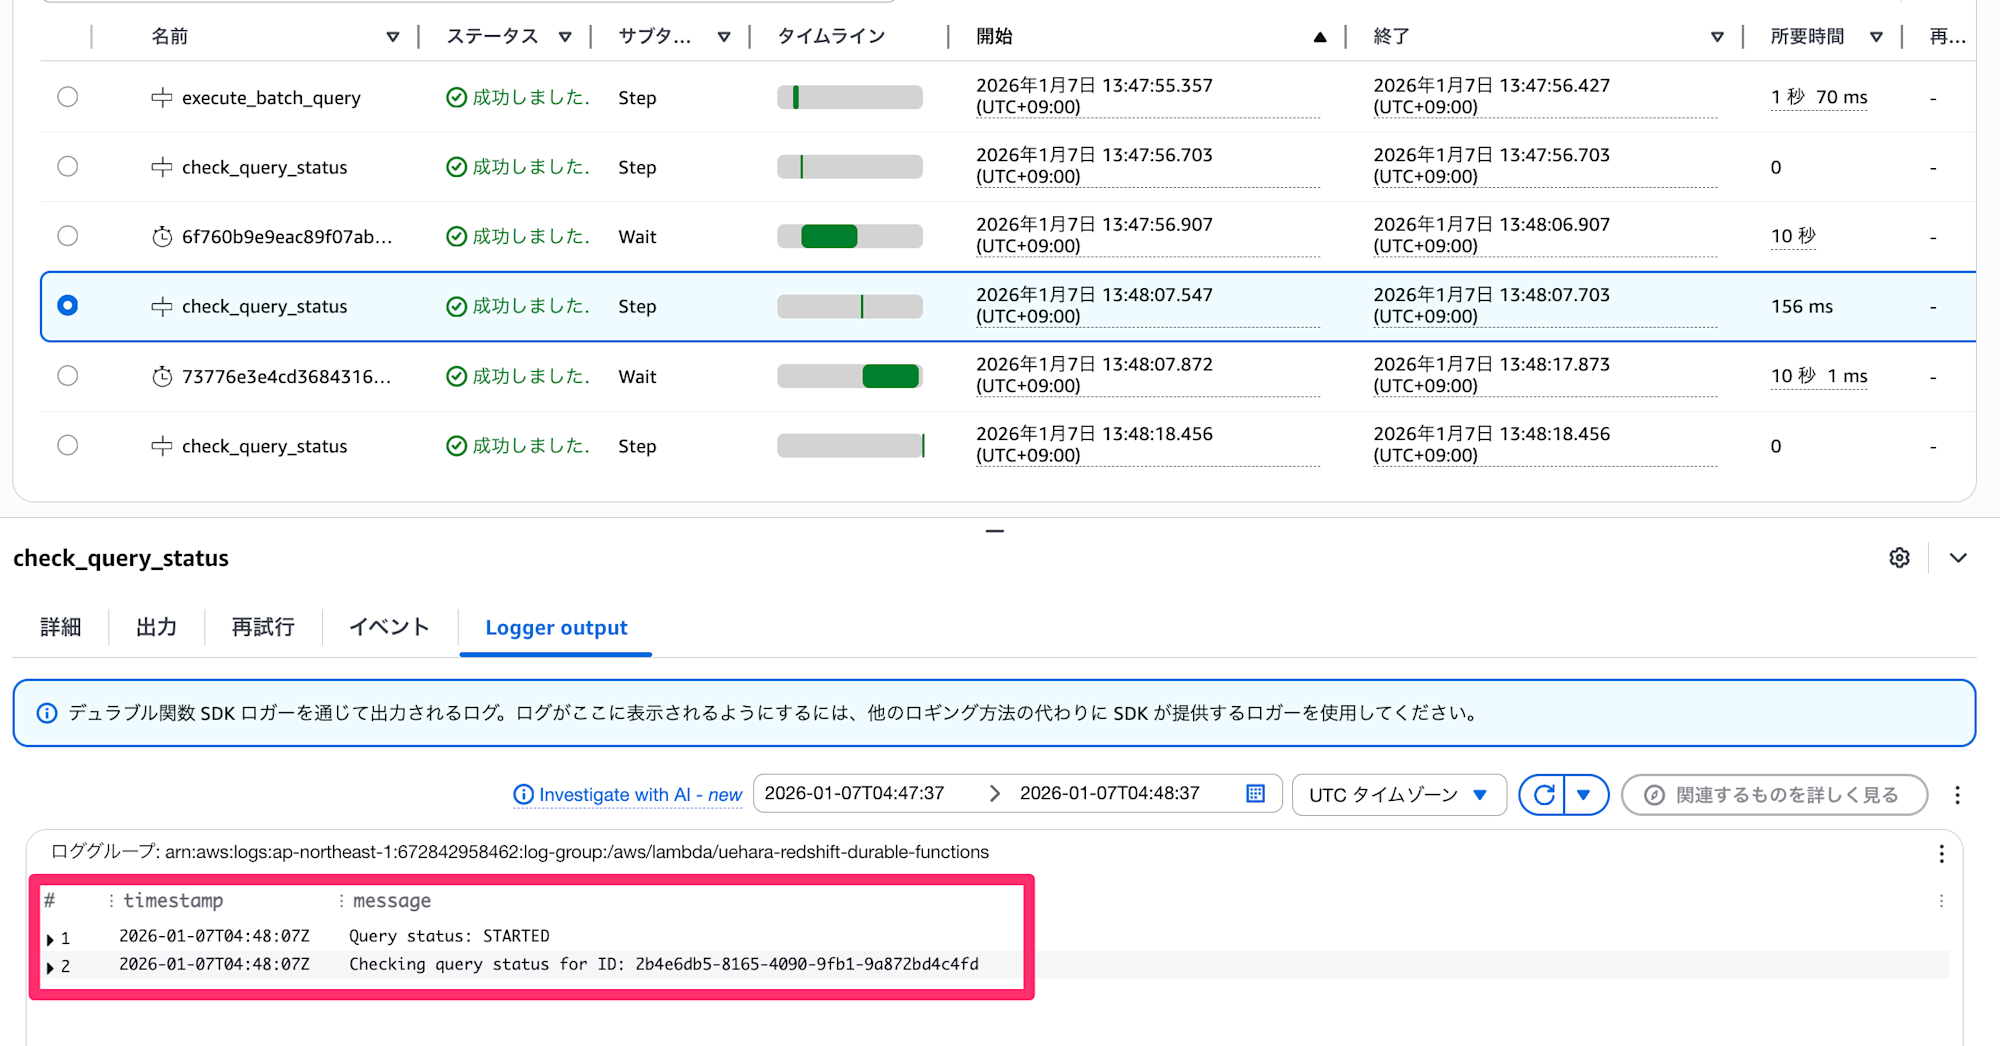Open kebab menu next to 関連するものを詳しく見る
Image resolution: width=2000 pixels, height=1046 pixels.
click(x=1957, y=795)
